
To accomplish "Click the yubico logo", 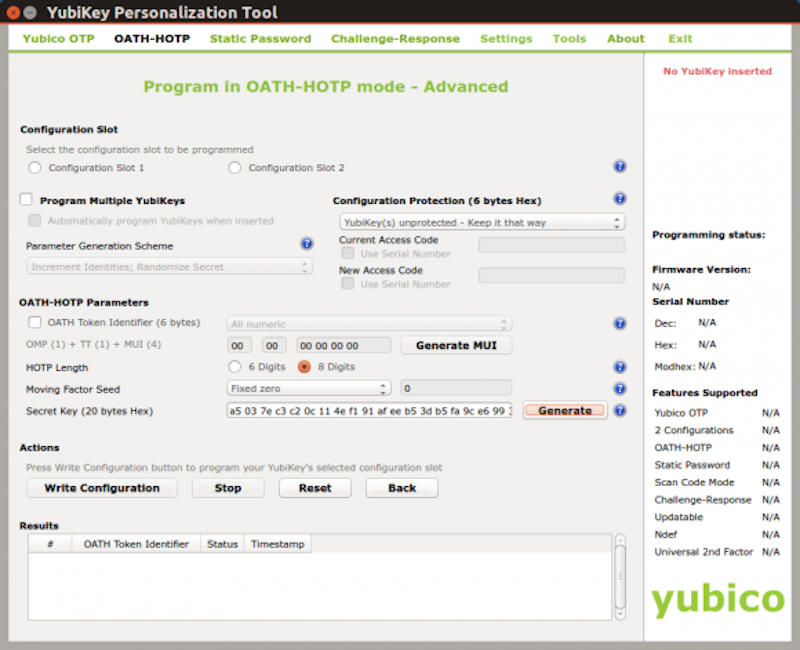I will coord(718,600).
